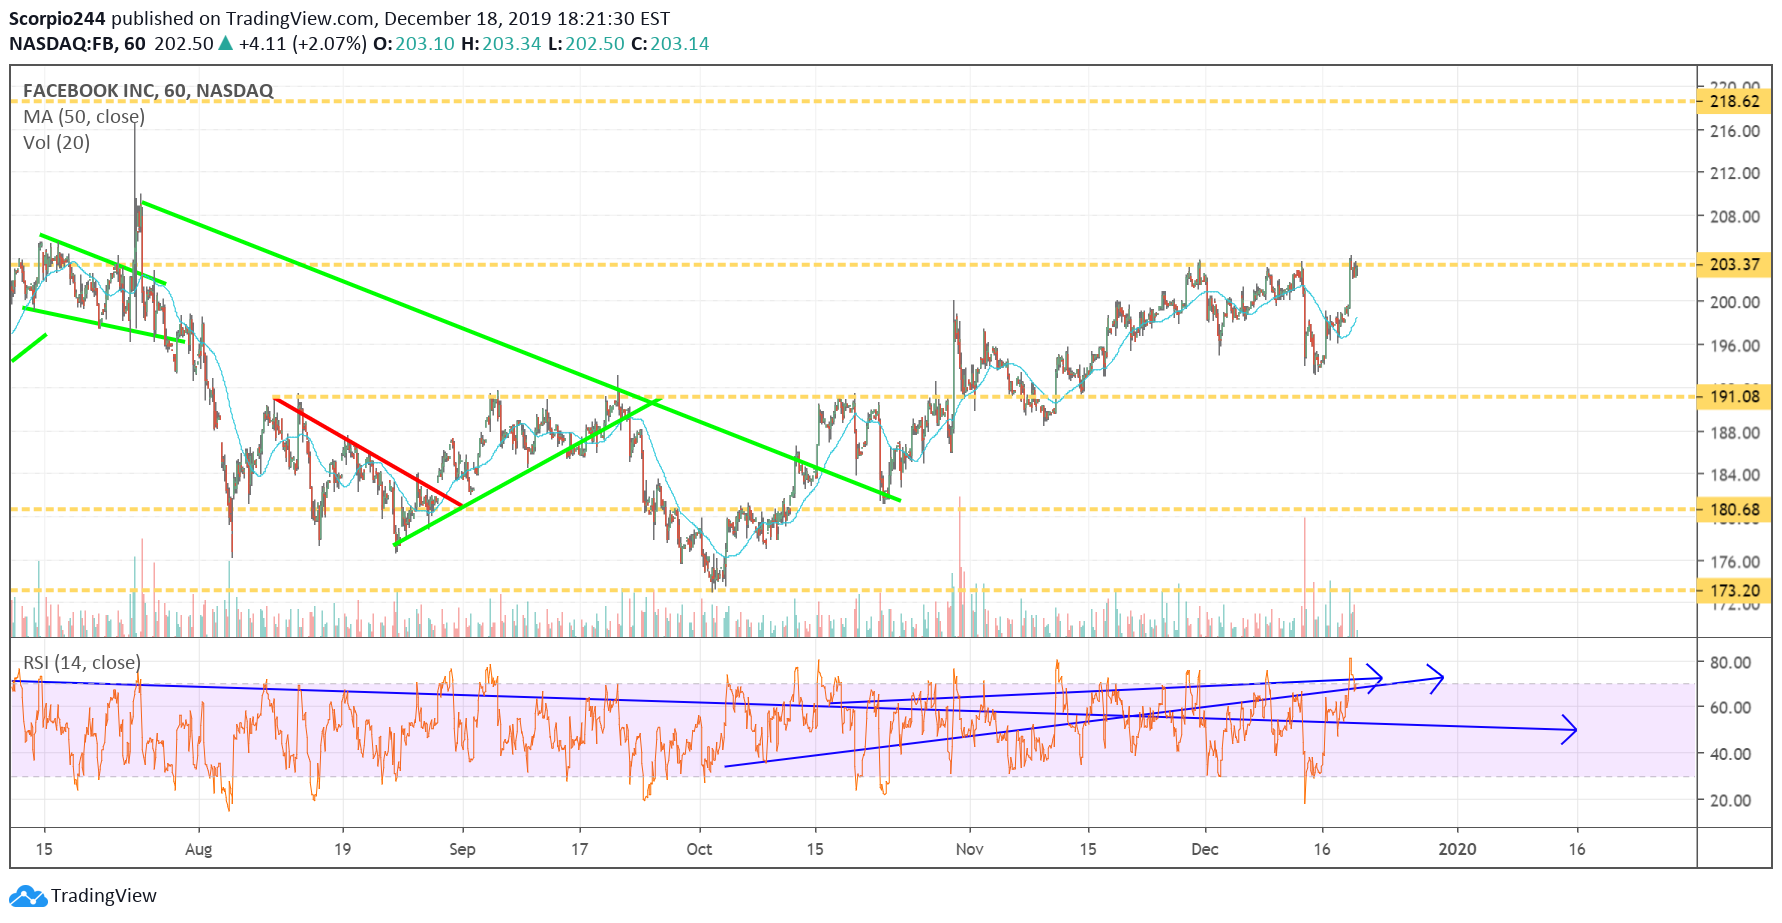Screen dimensions: 1782x923
Task: Click the Dec date label on time axis
Action: 1205,849
